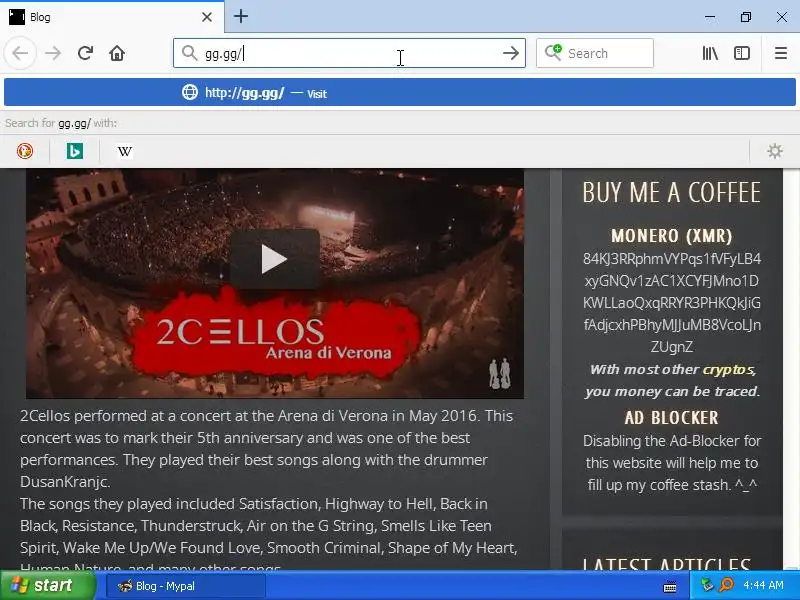Click the paragraph about 2Cellos May 2016 concert

click(x=266, y=448)
